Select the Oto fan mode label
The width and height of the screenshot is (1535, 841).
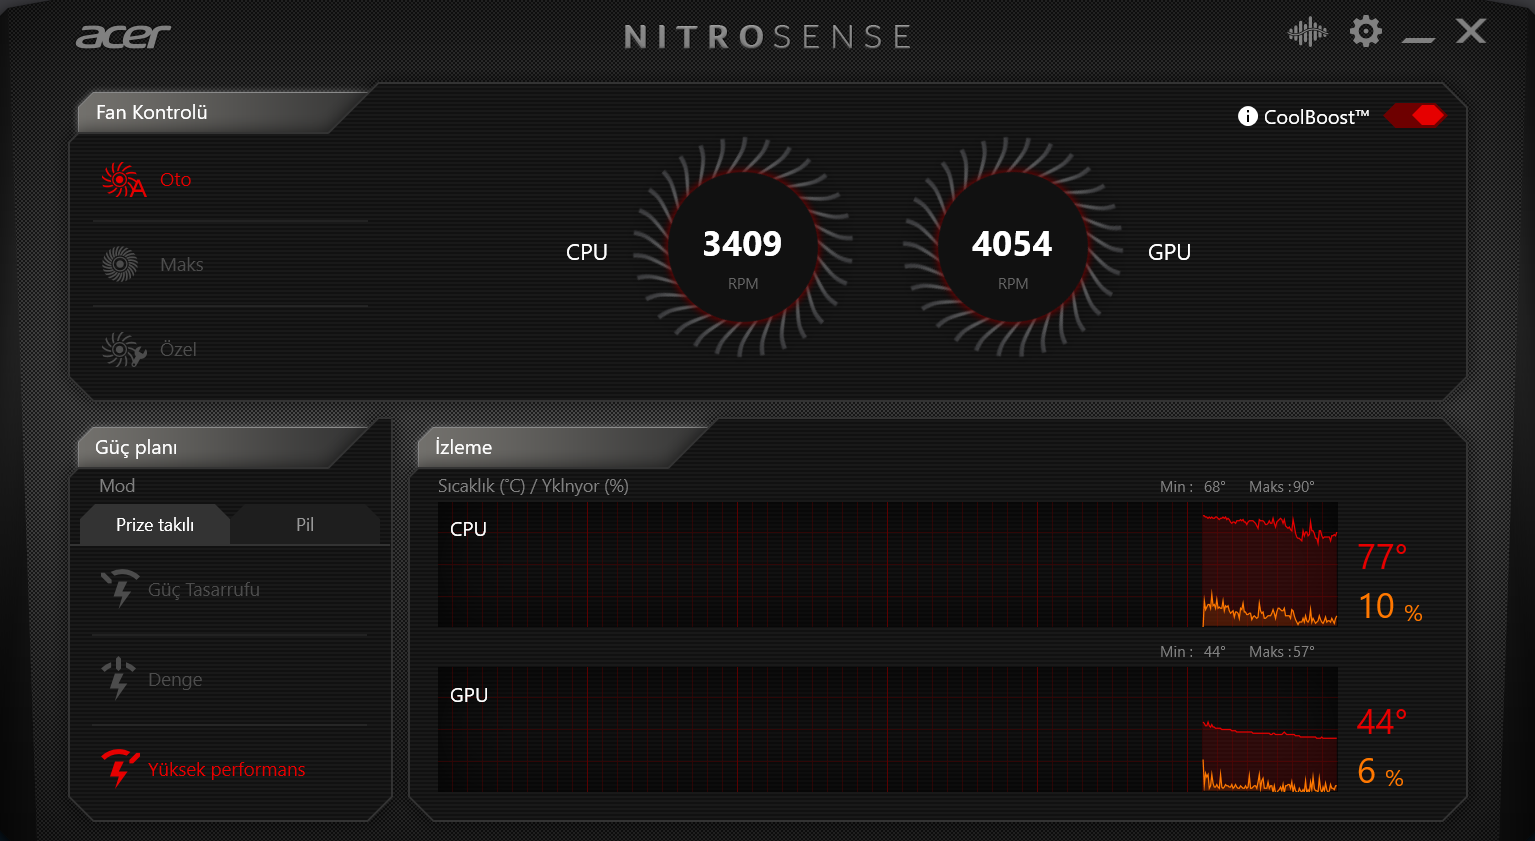[176, 180]
